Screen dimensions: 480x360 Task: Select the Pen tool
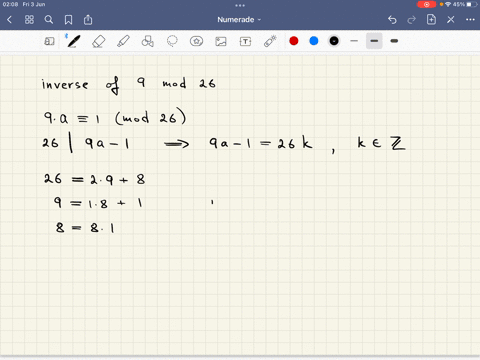[x=73, y=41]
